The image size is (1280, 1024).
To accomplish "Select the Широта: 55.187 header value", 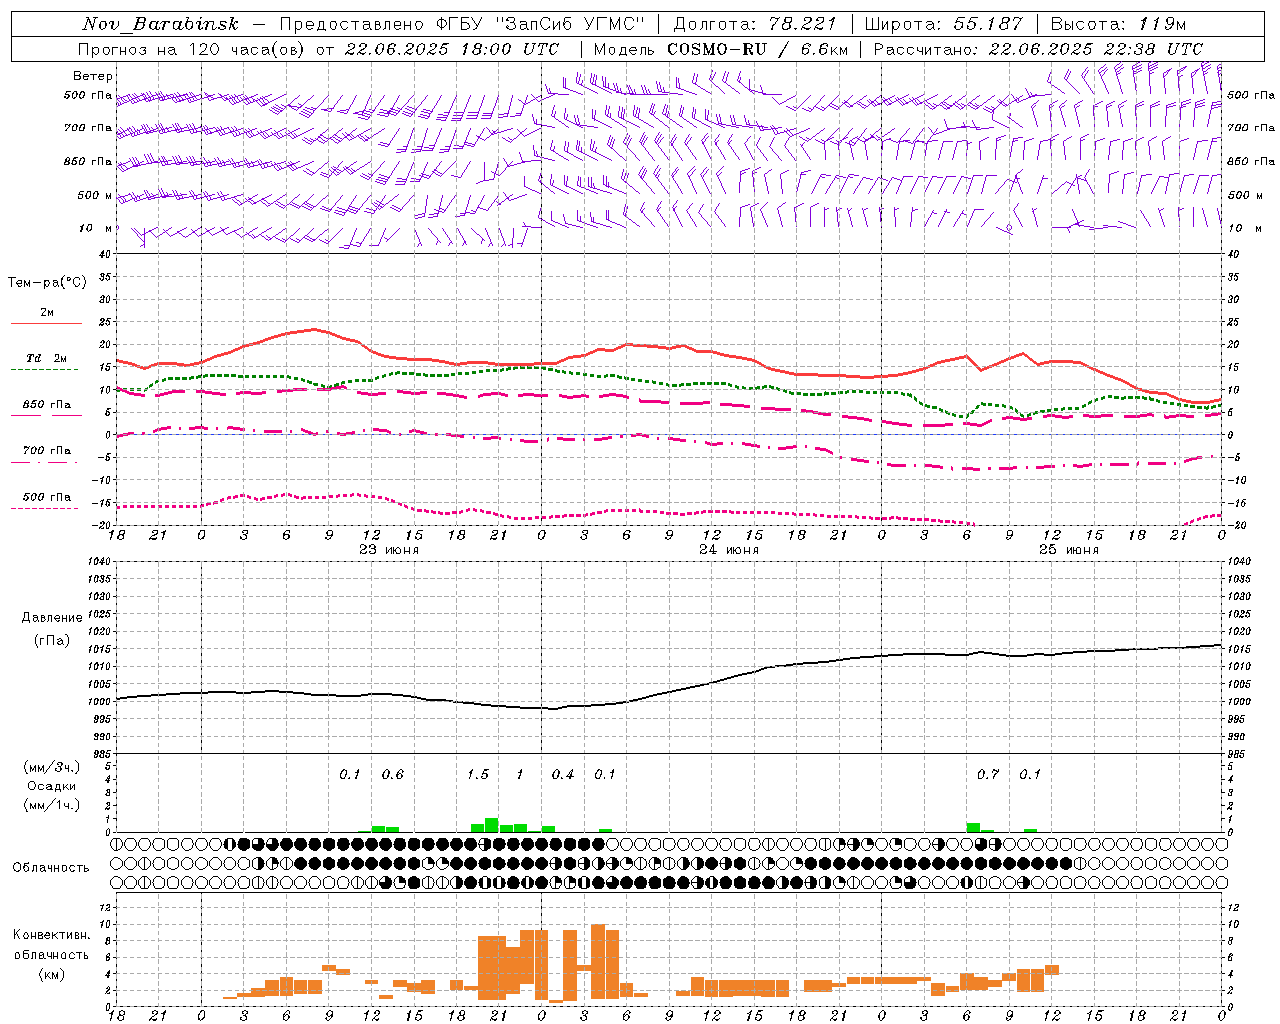I will (943, 24).
